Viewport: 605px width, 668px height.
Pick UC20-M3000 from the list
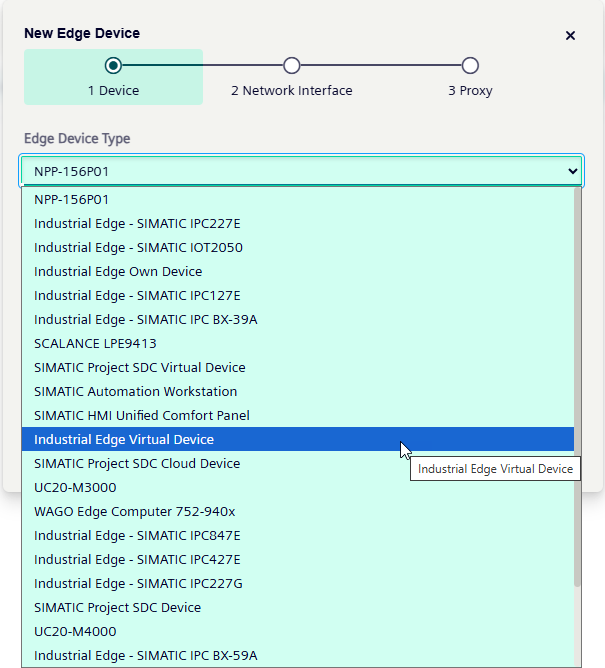coord(298,487)
